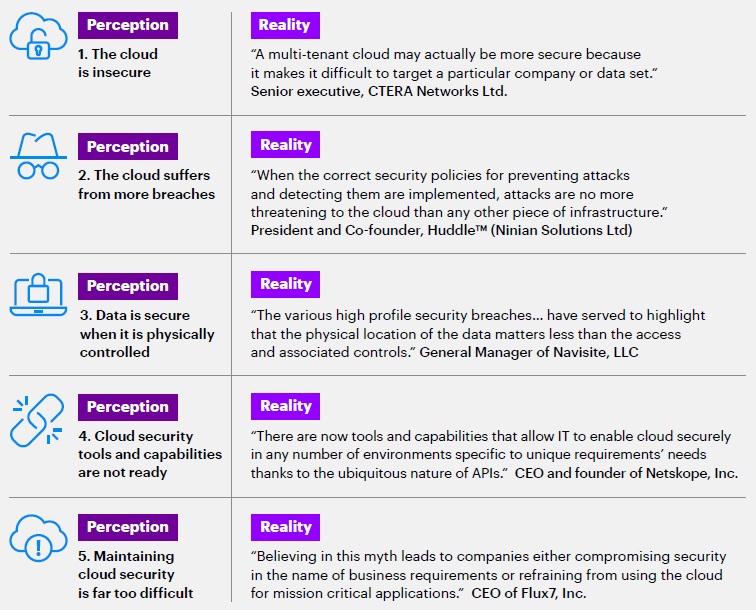This screenshot has height=610, width=756.
Task: Click the Reality label above the CTERA Networks quote
Action: pos(285,25)
